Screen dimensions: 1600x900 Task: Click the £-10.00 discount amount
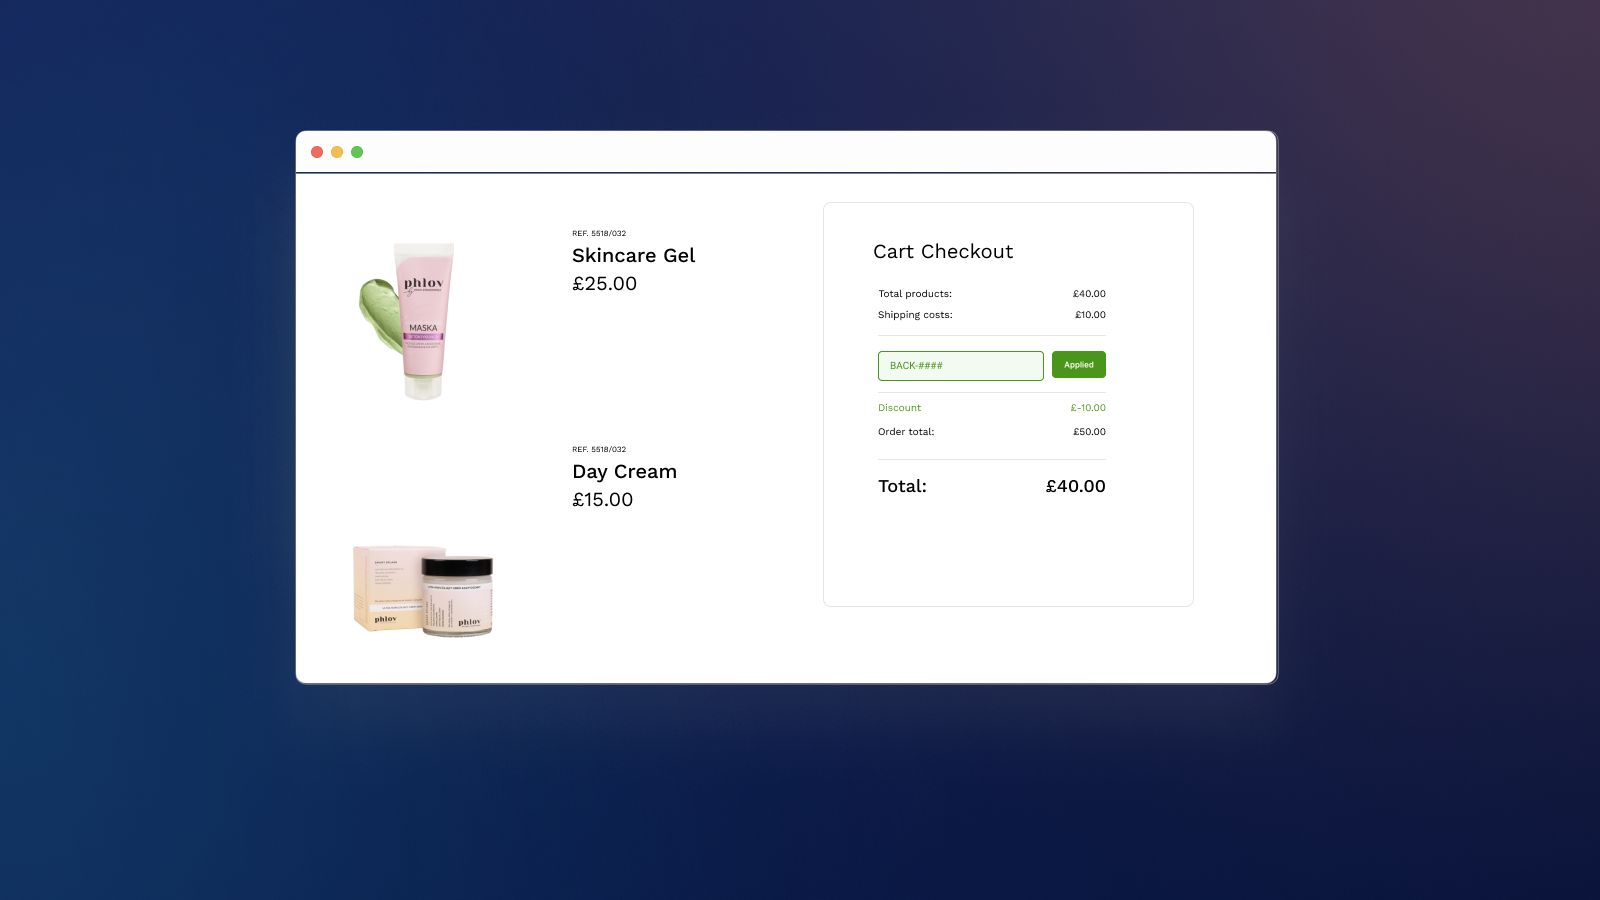point(1088,408)
